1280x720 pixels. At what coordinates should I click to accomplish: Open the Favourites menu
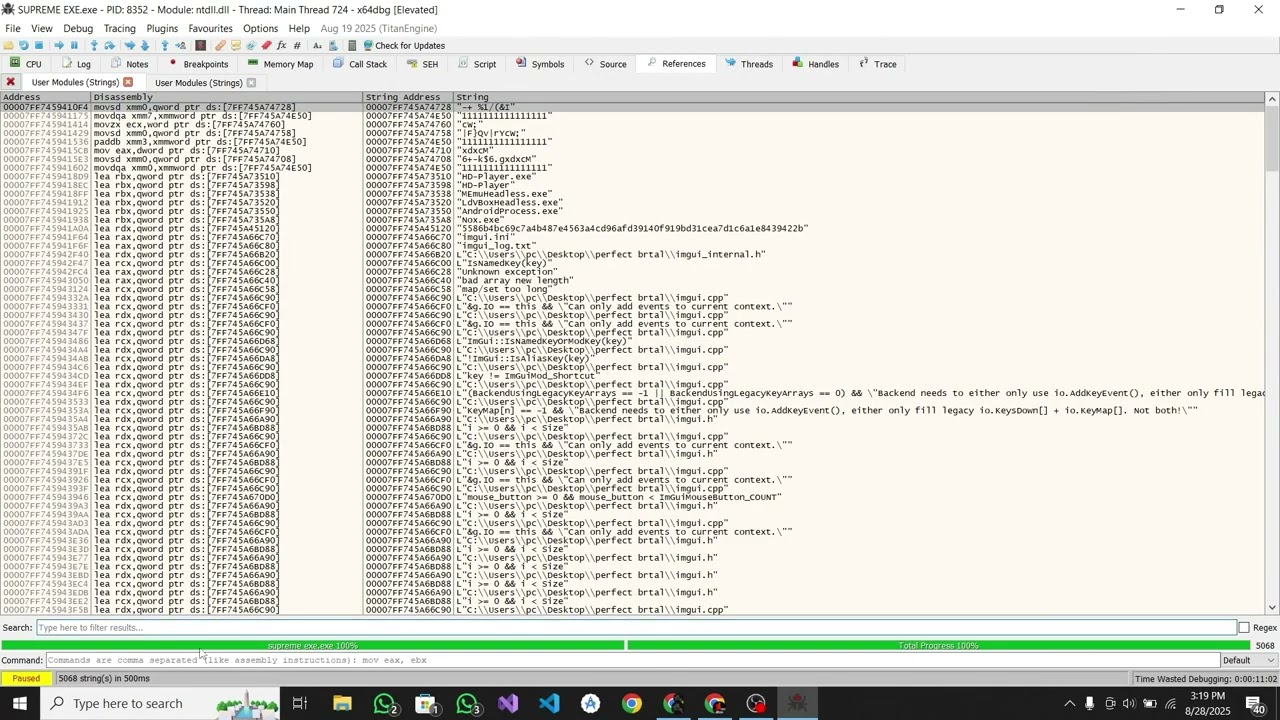click(211, 28)
